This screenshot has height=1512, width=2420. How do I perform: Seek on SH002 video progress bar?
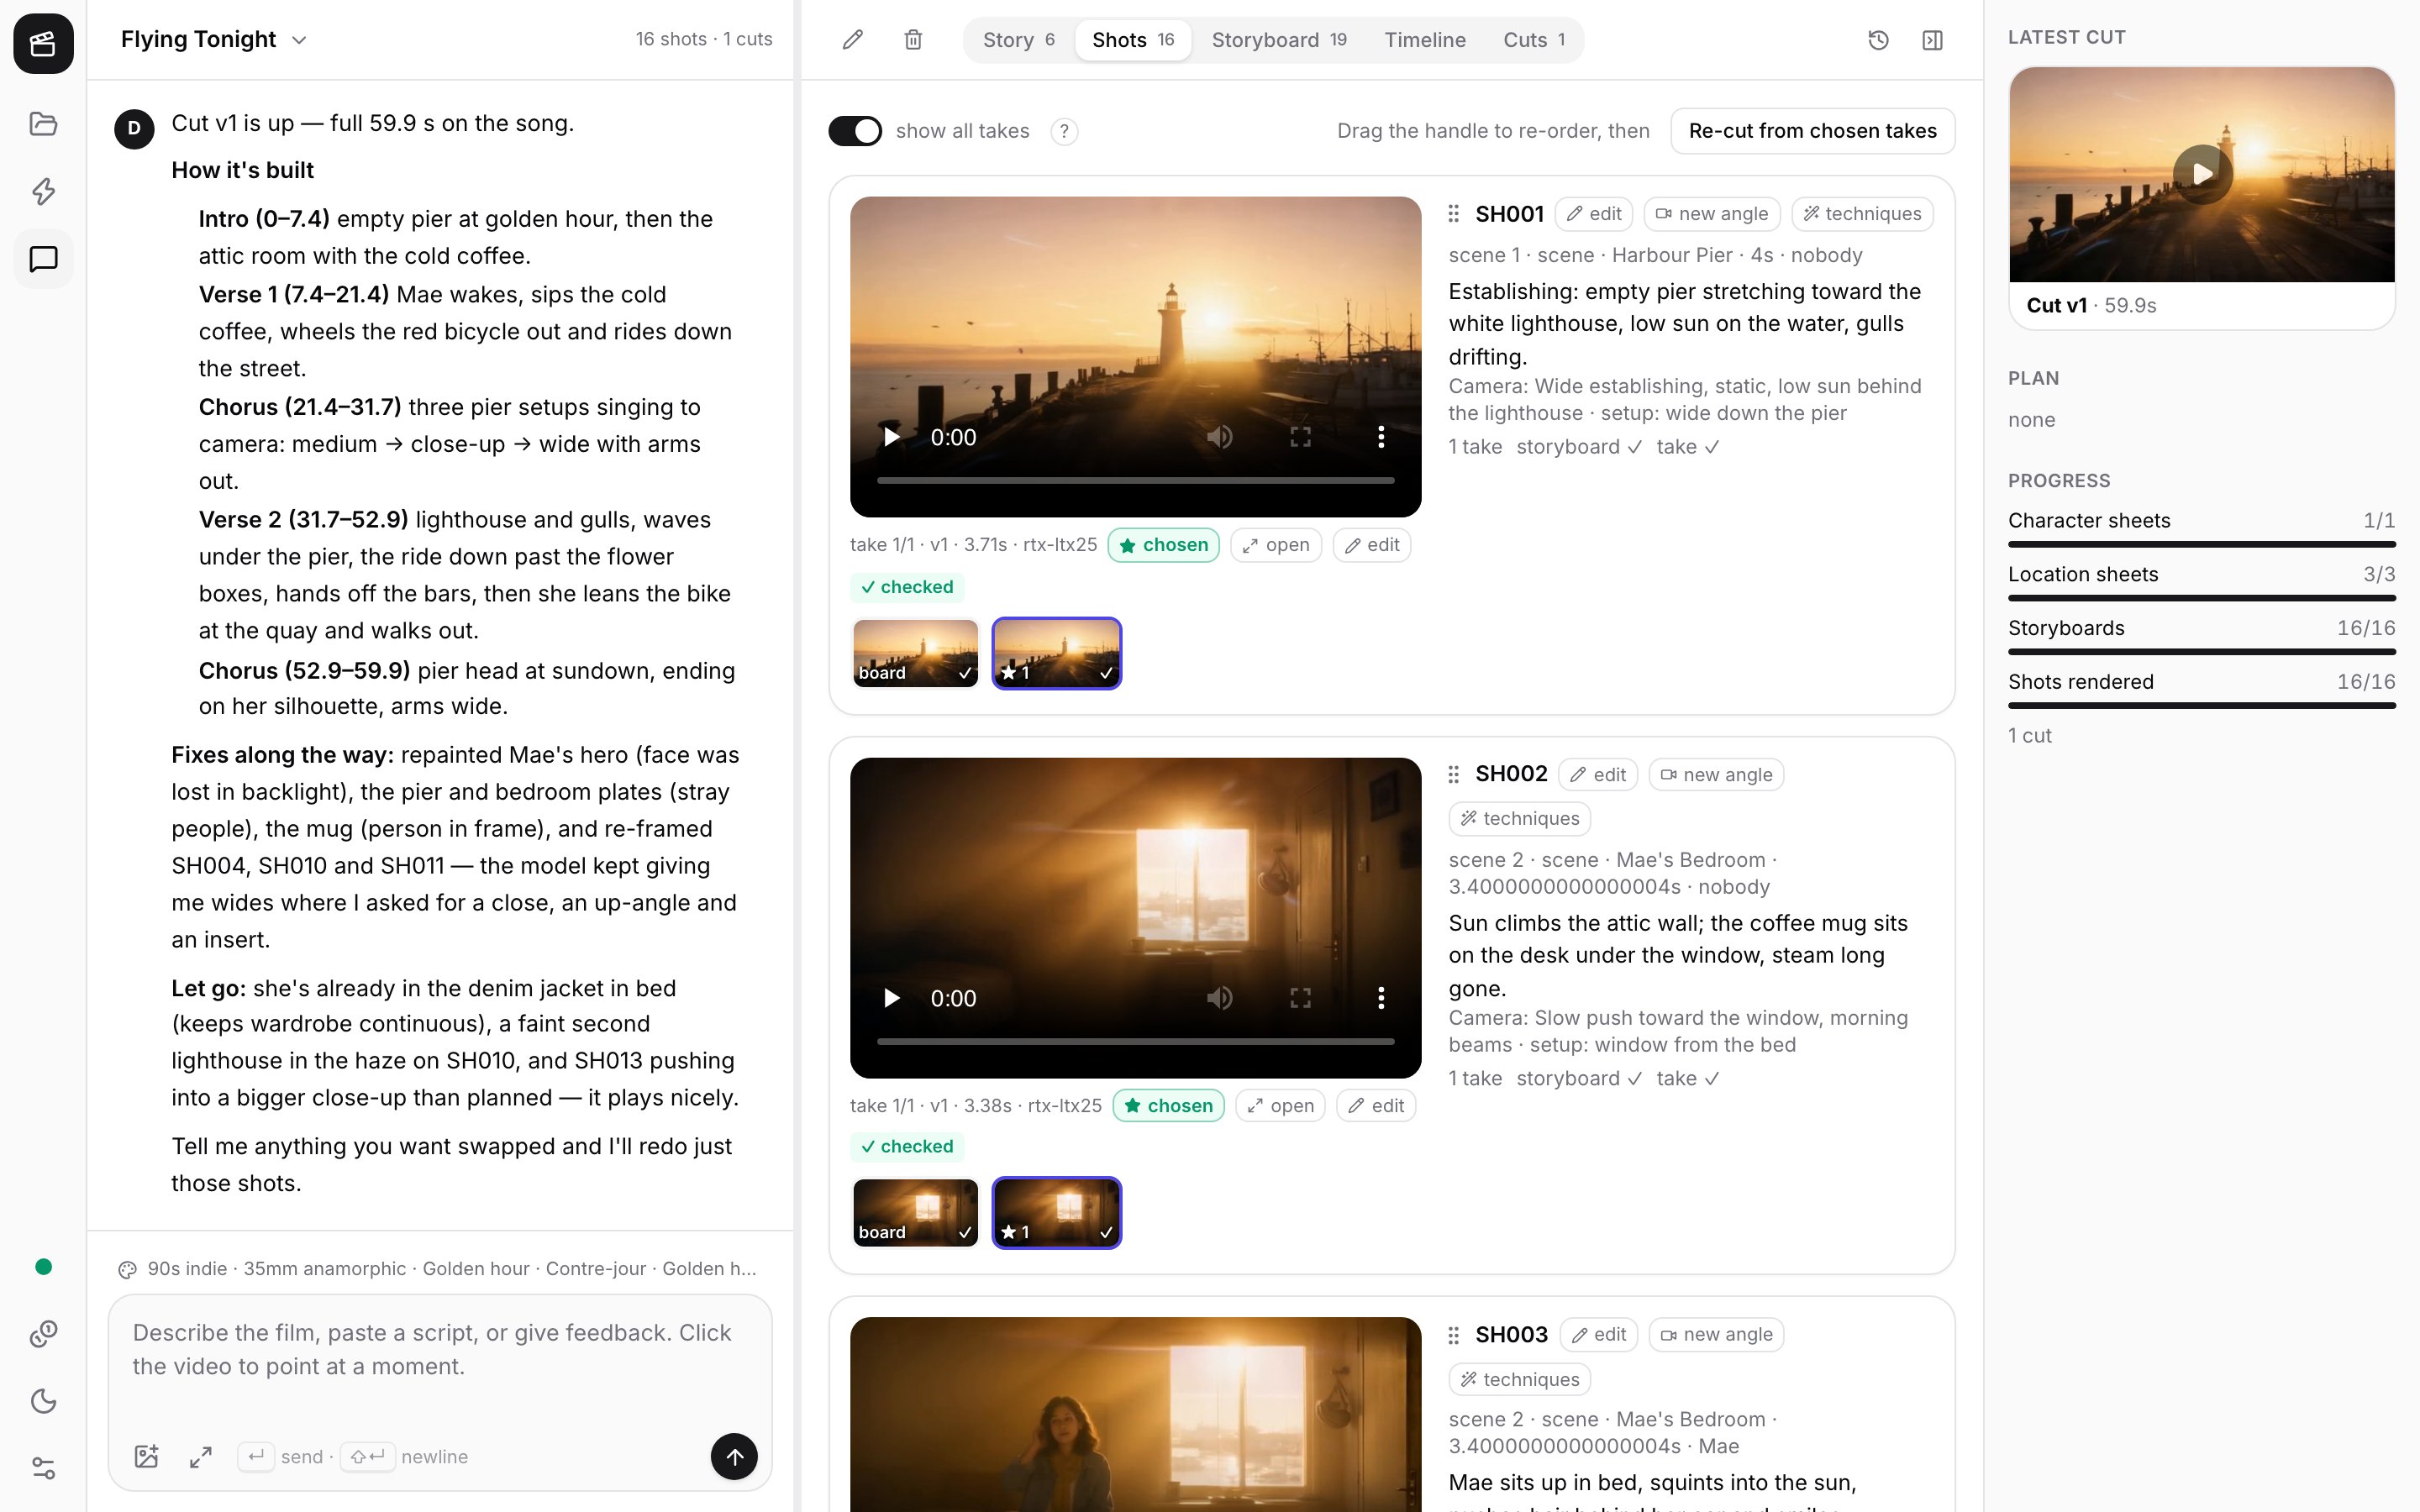pos(1135,1042)
